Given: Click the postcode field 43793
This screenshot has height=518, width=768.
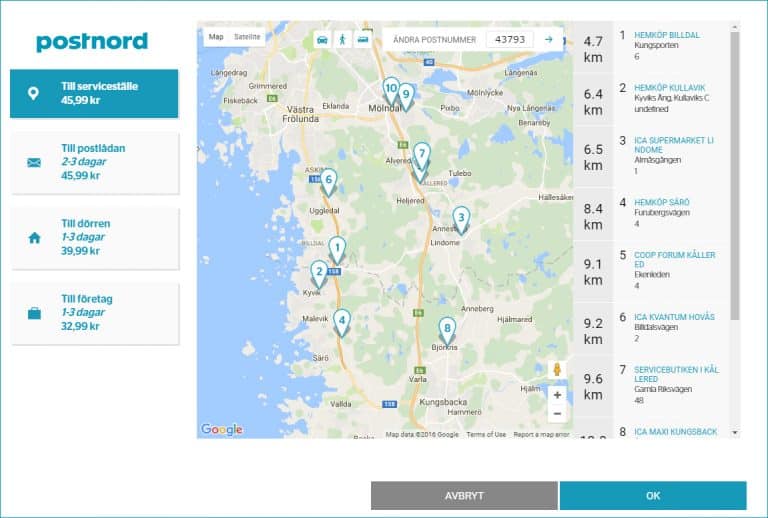Looking at the screenshot, I should click(x=510, y=40).
